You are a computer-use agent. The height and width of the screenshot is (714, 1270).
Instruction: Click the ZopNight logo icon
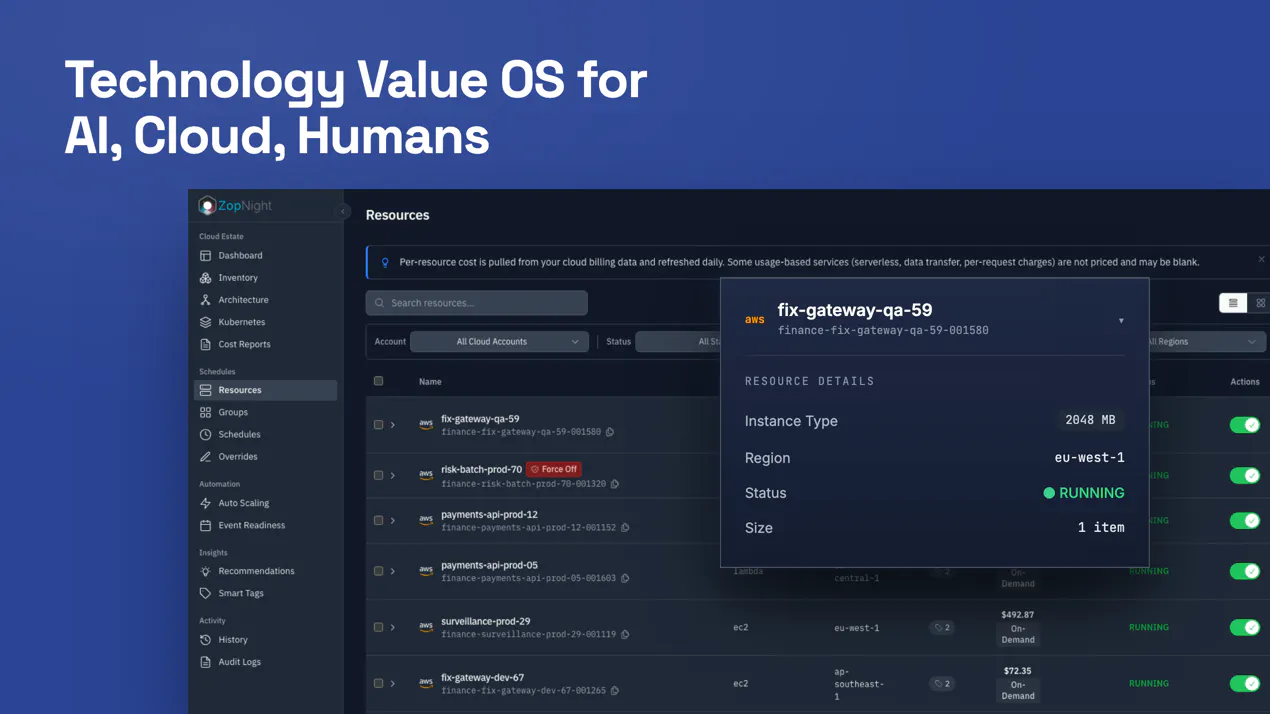pyautogui.click(x=207, y=206)
